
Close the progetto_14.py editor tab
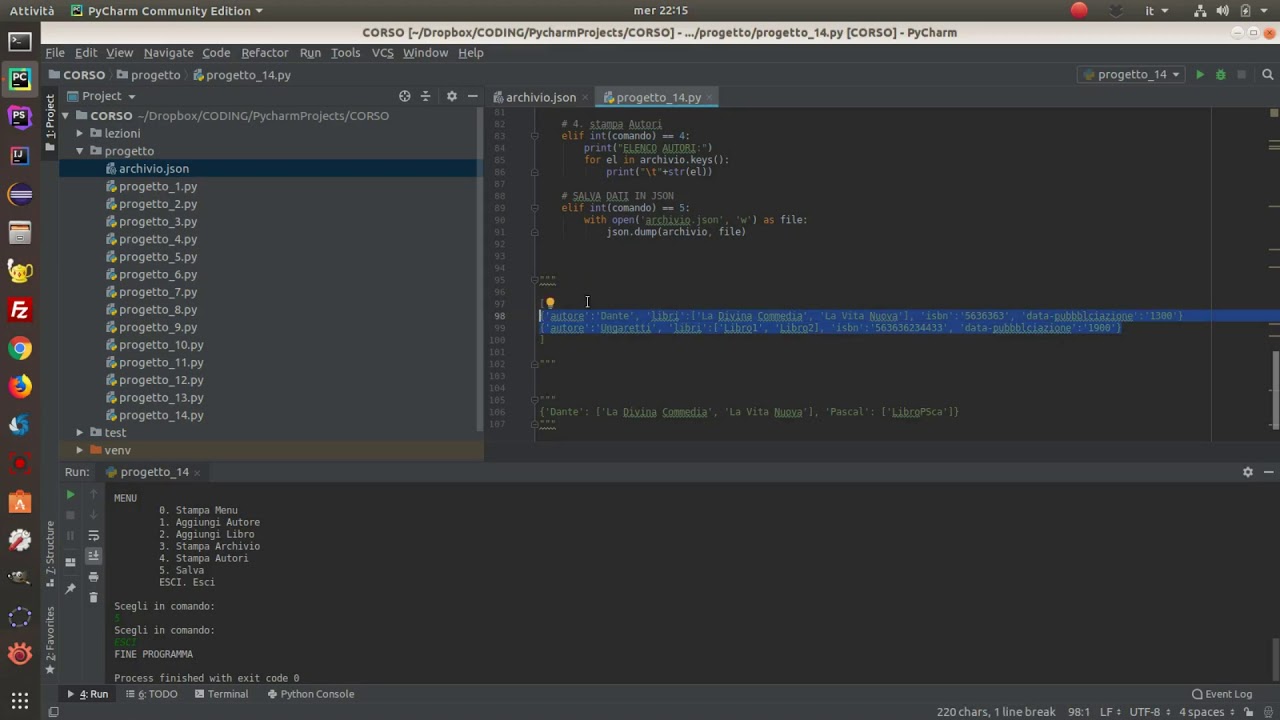click(x=710, y=98)
